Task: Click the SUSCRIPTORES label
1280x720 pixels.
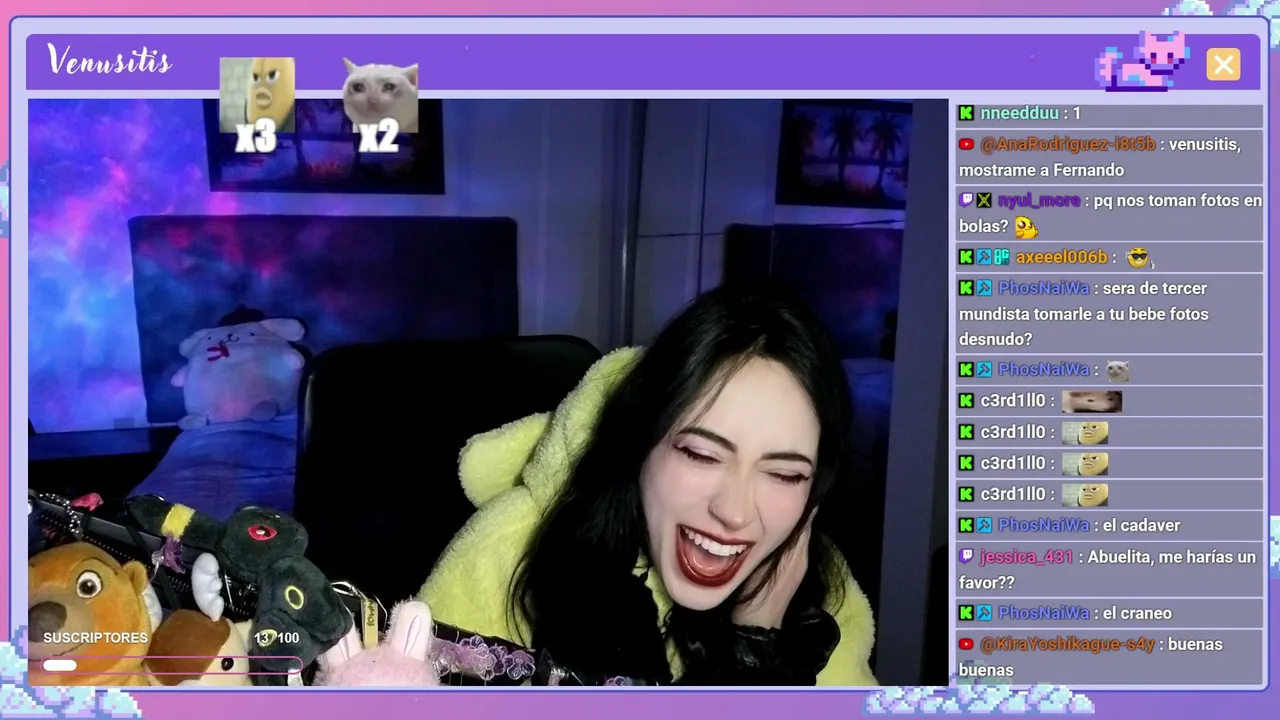Action: [x=95, y=638]
